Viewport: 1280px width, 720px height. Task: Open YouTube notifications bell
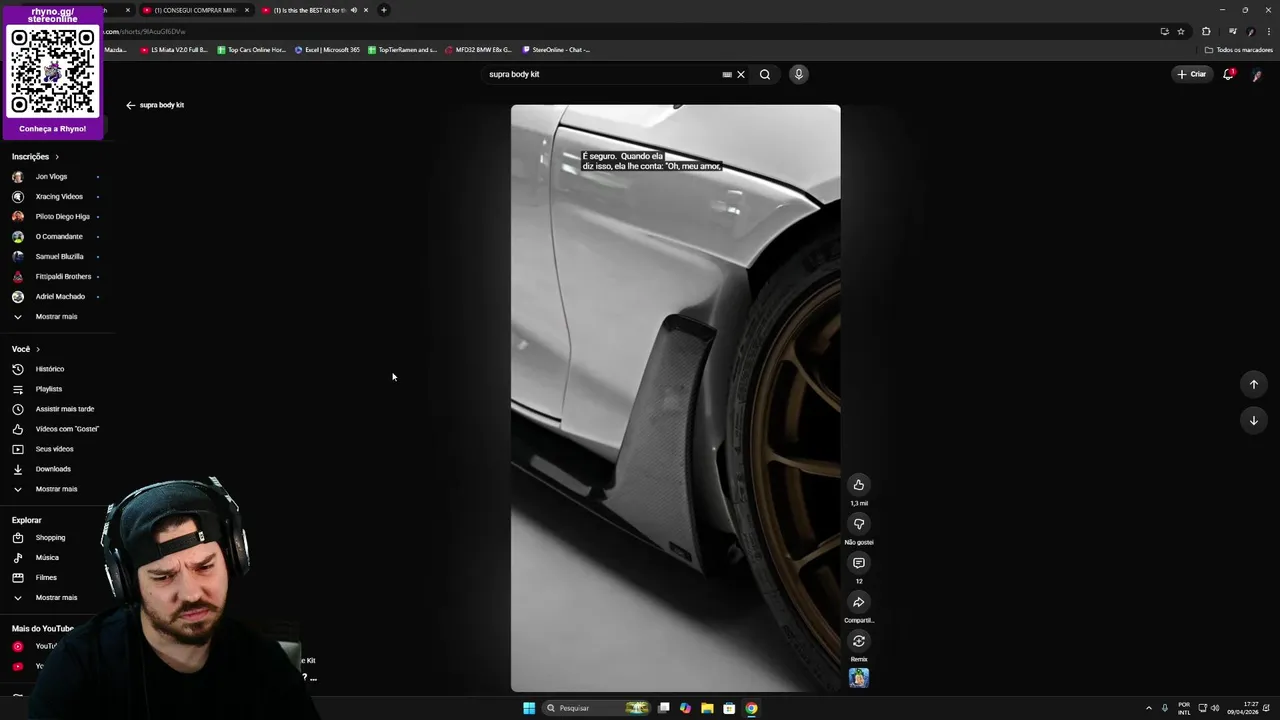(1228, 74)
